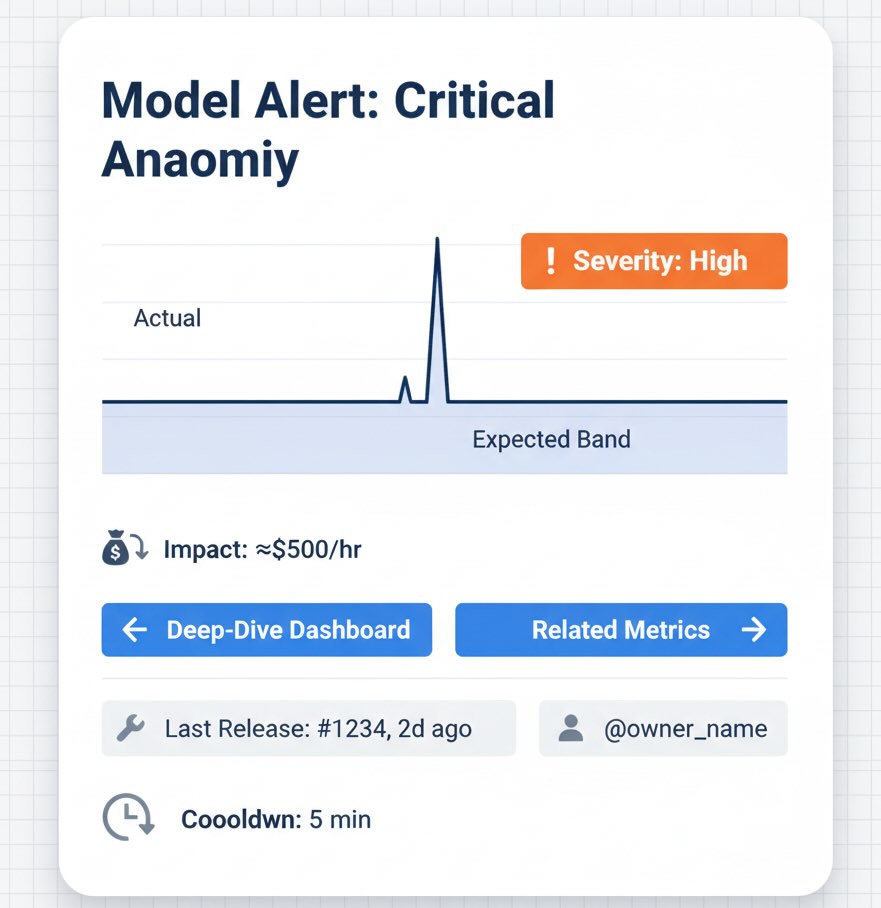Toggle the Expected Band overlay

tap(551, 439)
